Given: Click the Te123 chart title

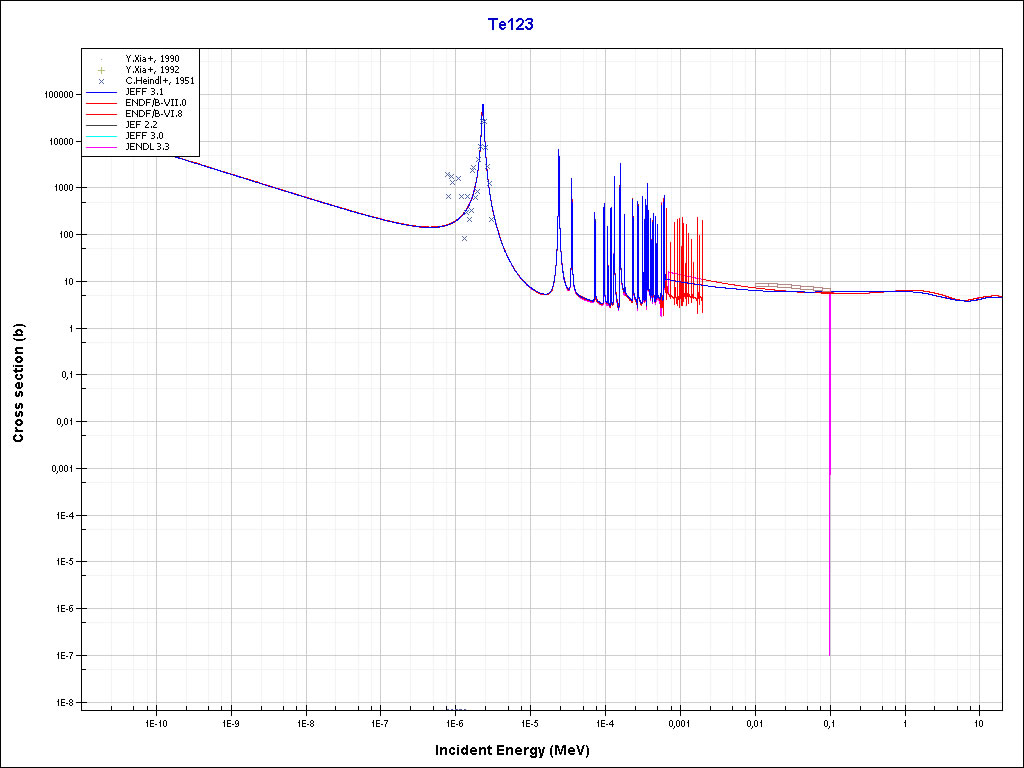Looking at the screenshot, I should click(510, 25).
